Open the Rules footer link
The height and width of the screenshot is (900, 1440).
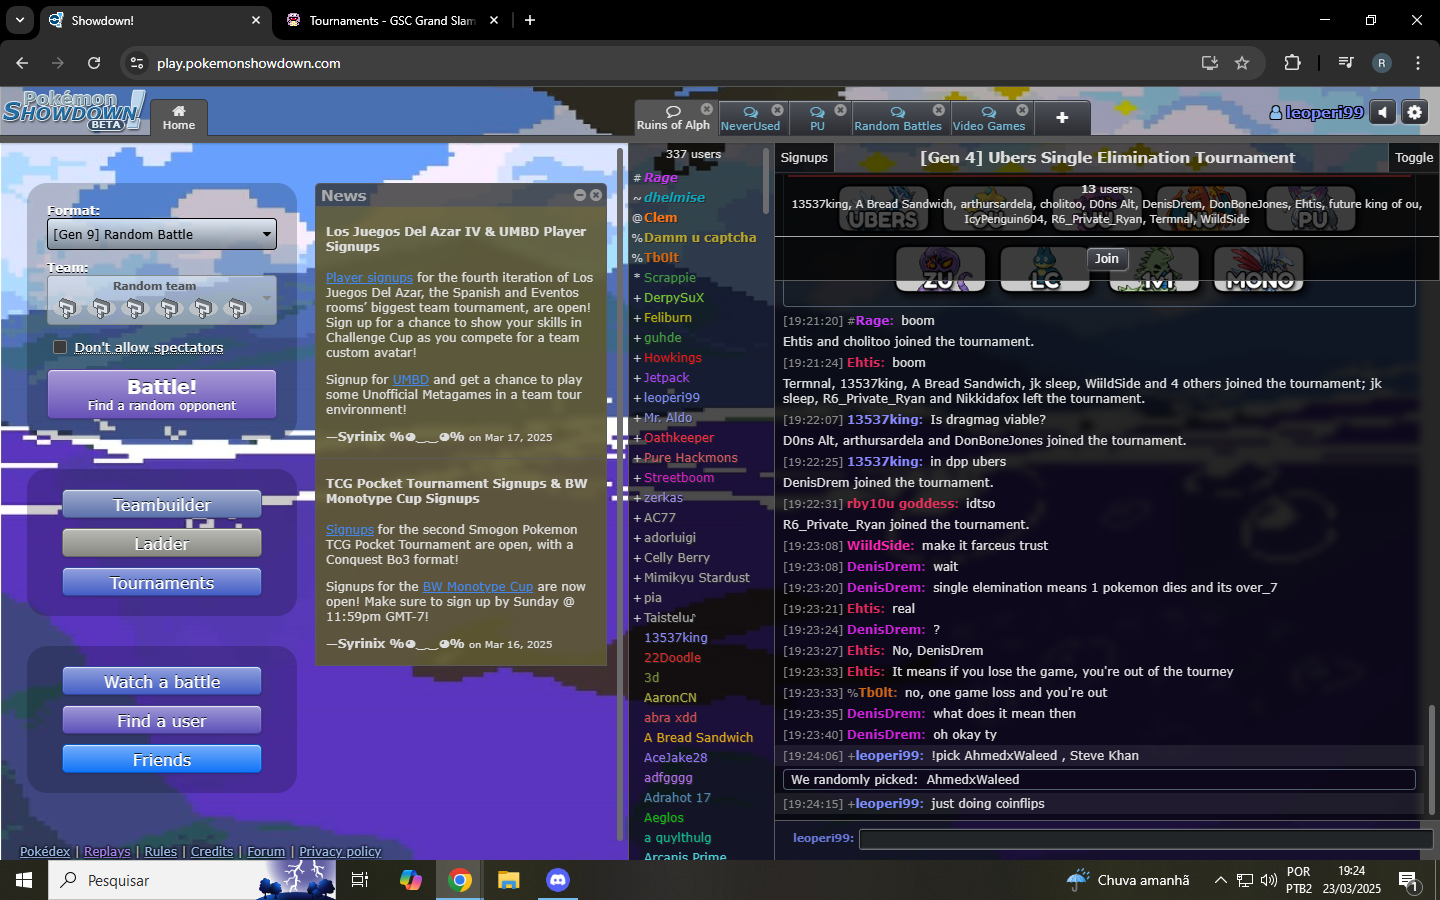click(x=160, y=852)
